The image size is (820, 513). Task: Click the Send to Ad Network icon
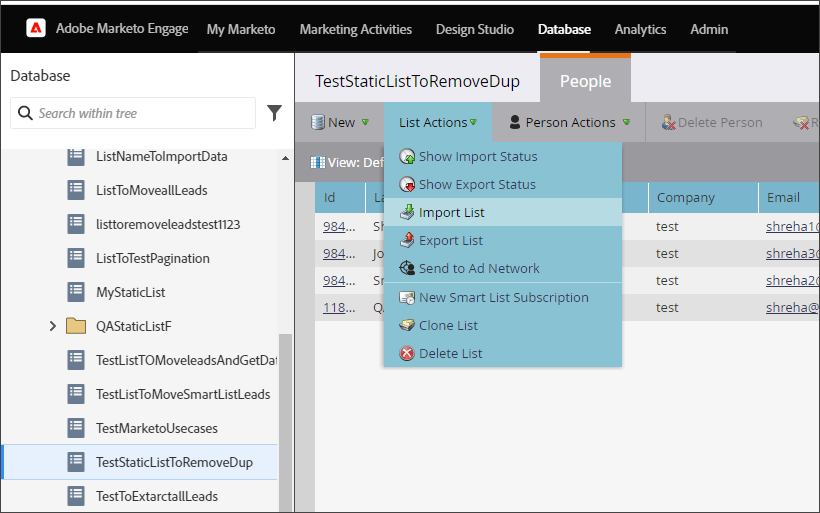[407, 268]
